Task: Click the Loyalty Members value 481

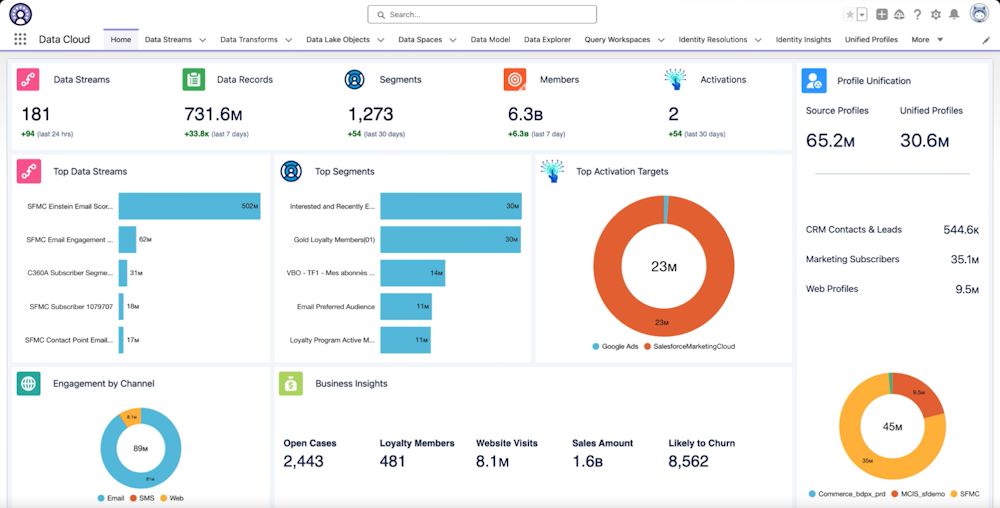Action: (392, 461)
